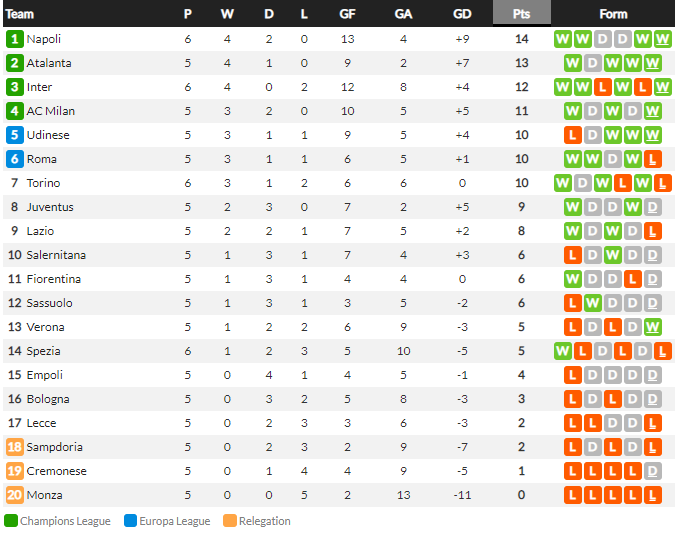This screenshot has width=675, height=537.
Task: Open the Juventus team link
Action: (50, 207)
